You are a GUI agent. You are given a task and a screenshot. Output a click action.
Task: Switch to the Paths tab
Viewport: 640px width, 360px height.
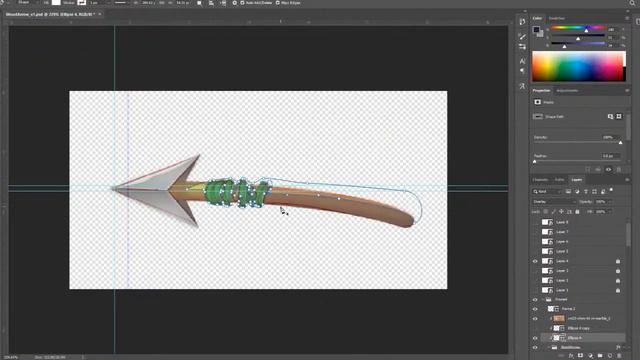(x=559, y=180)
